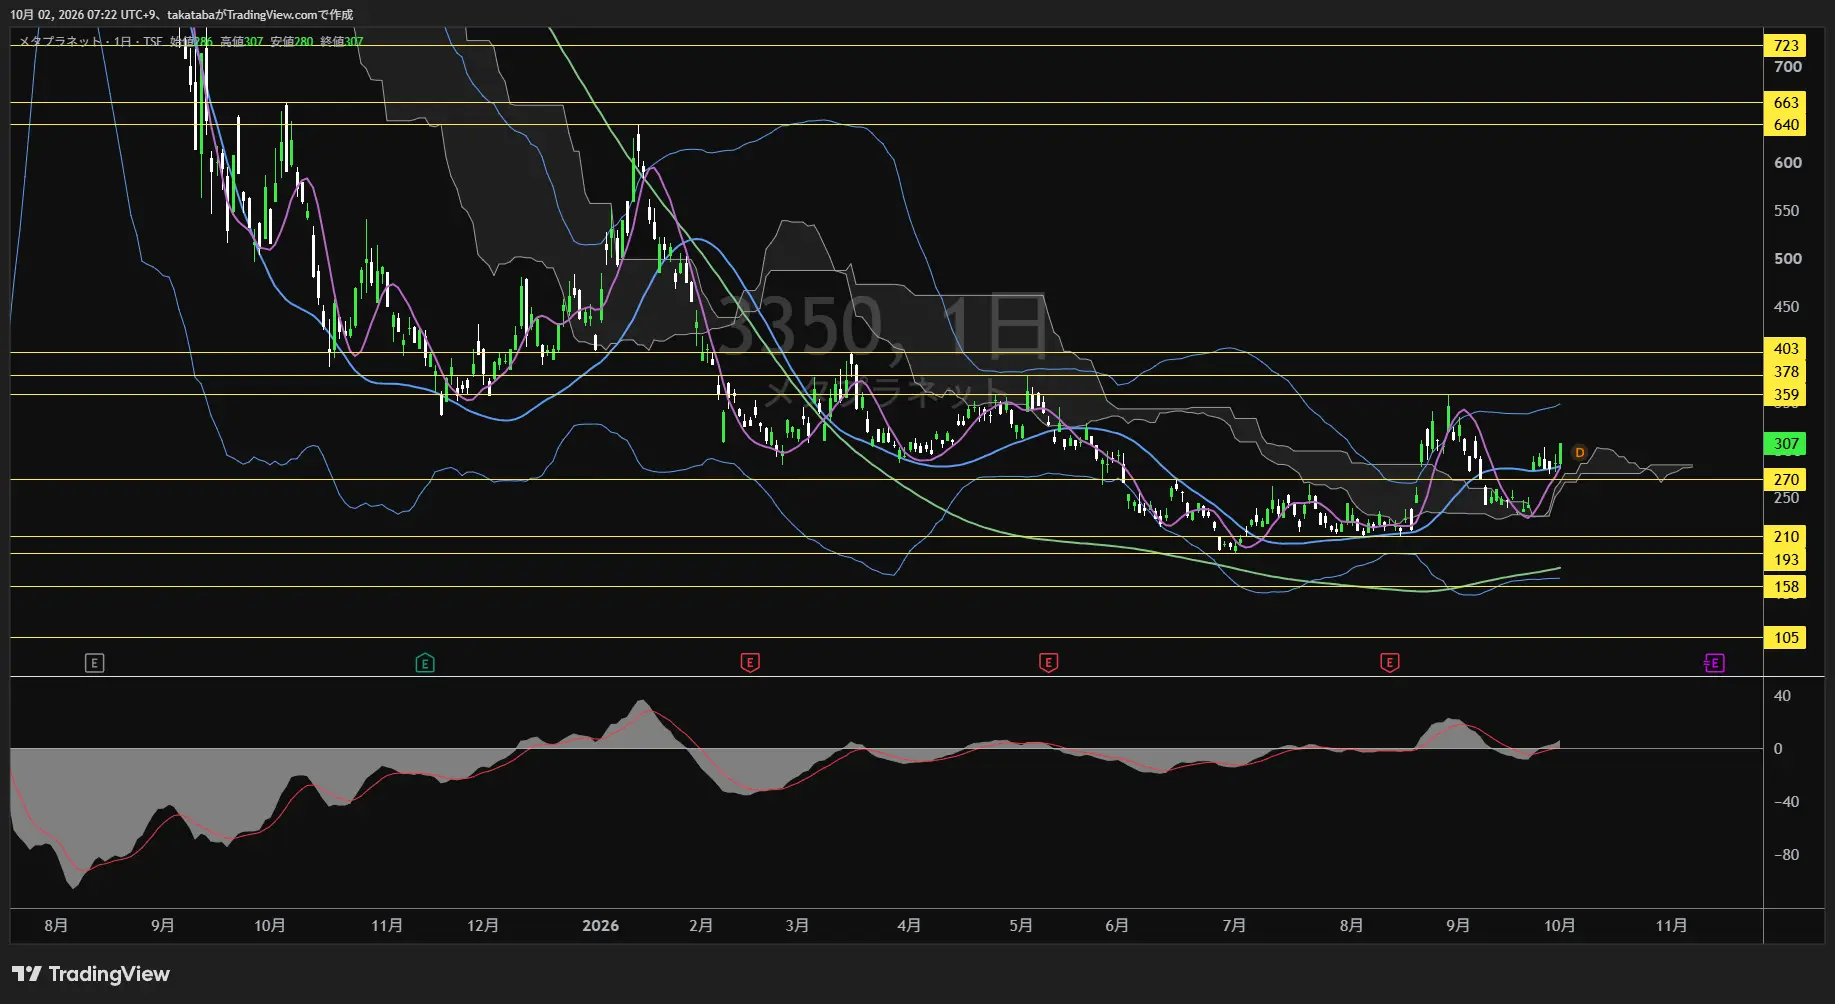The width and height of the screenshot is (1835, 1004).
Task: Click the 5月 time axis label
Action: coord(1021,926)
